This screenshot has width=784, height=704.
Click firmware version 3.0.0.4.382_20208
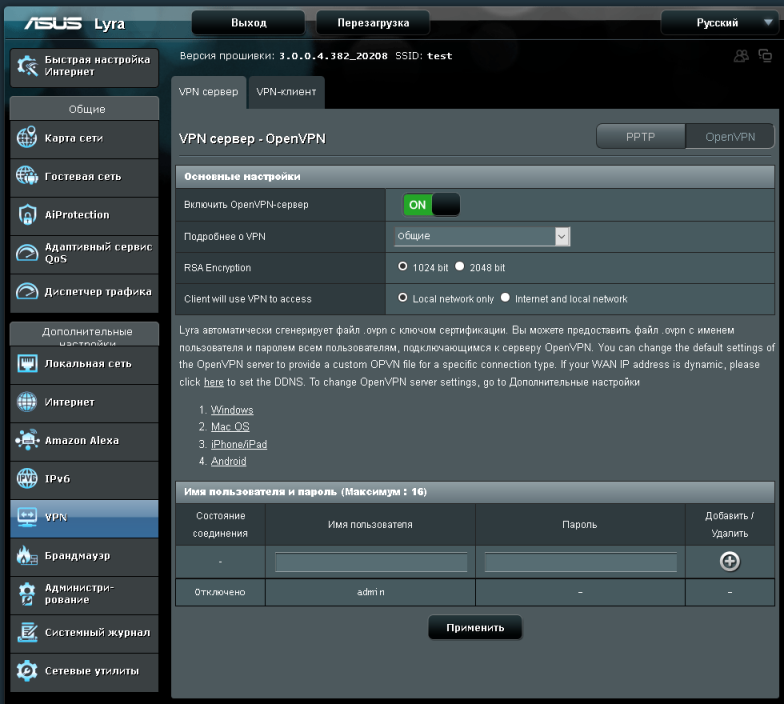click(333, 56)
